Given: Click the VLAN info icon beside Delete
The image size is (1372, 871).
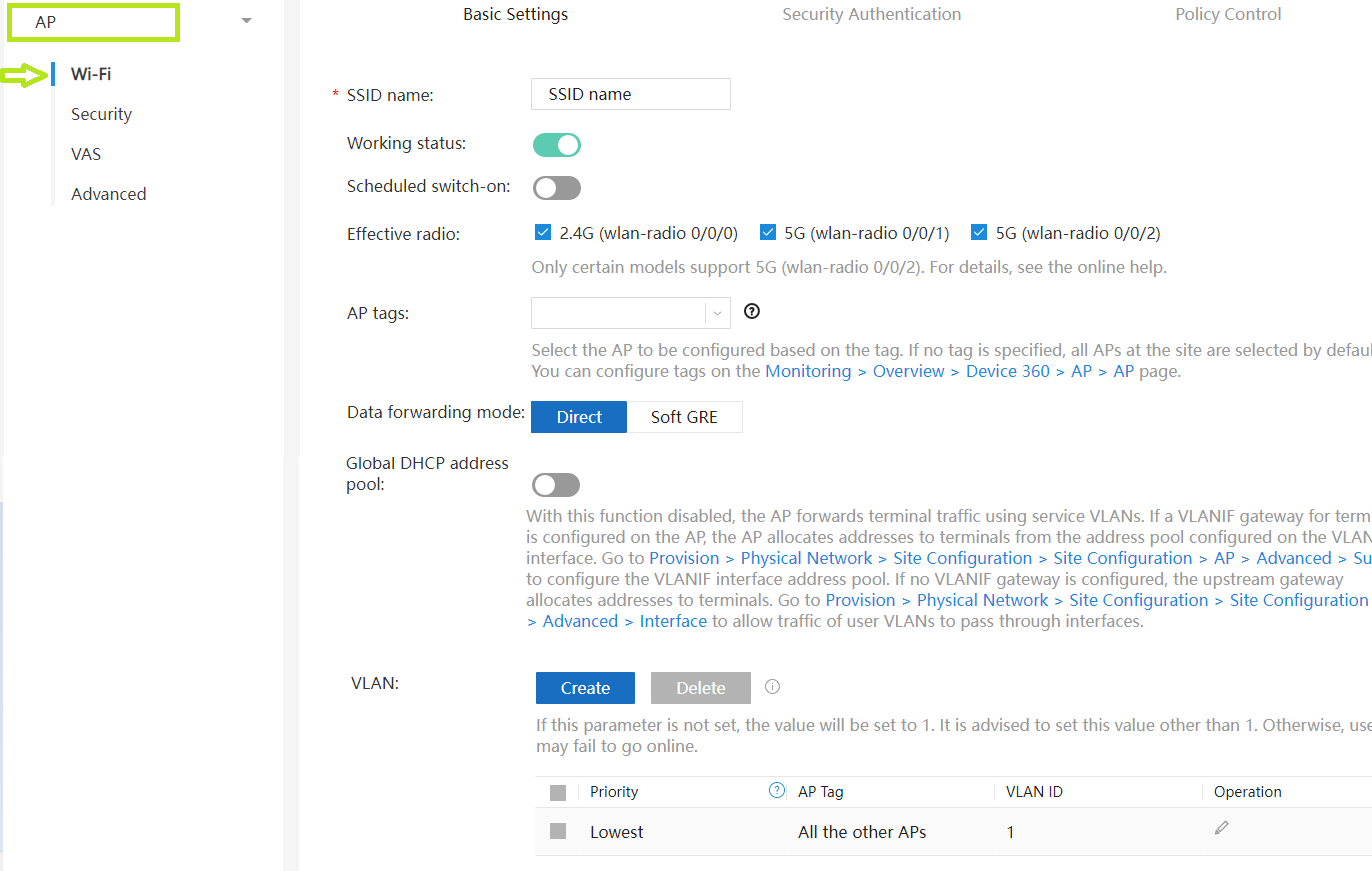Looking at the screenshot, I should click(x=772, y=687).
